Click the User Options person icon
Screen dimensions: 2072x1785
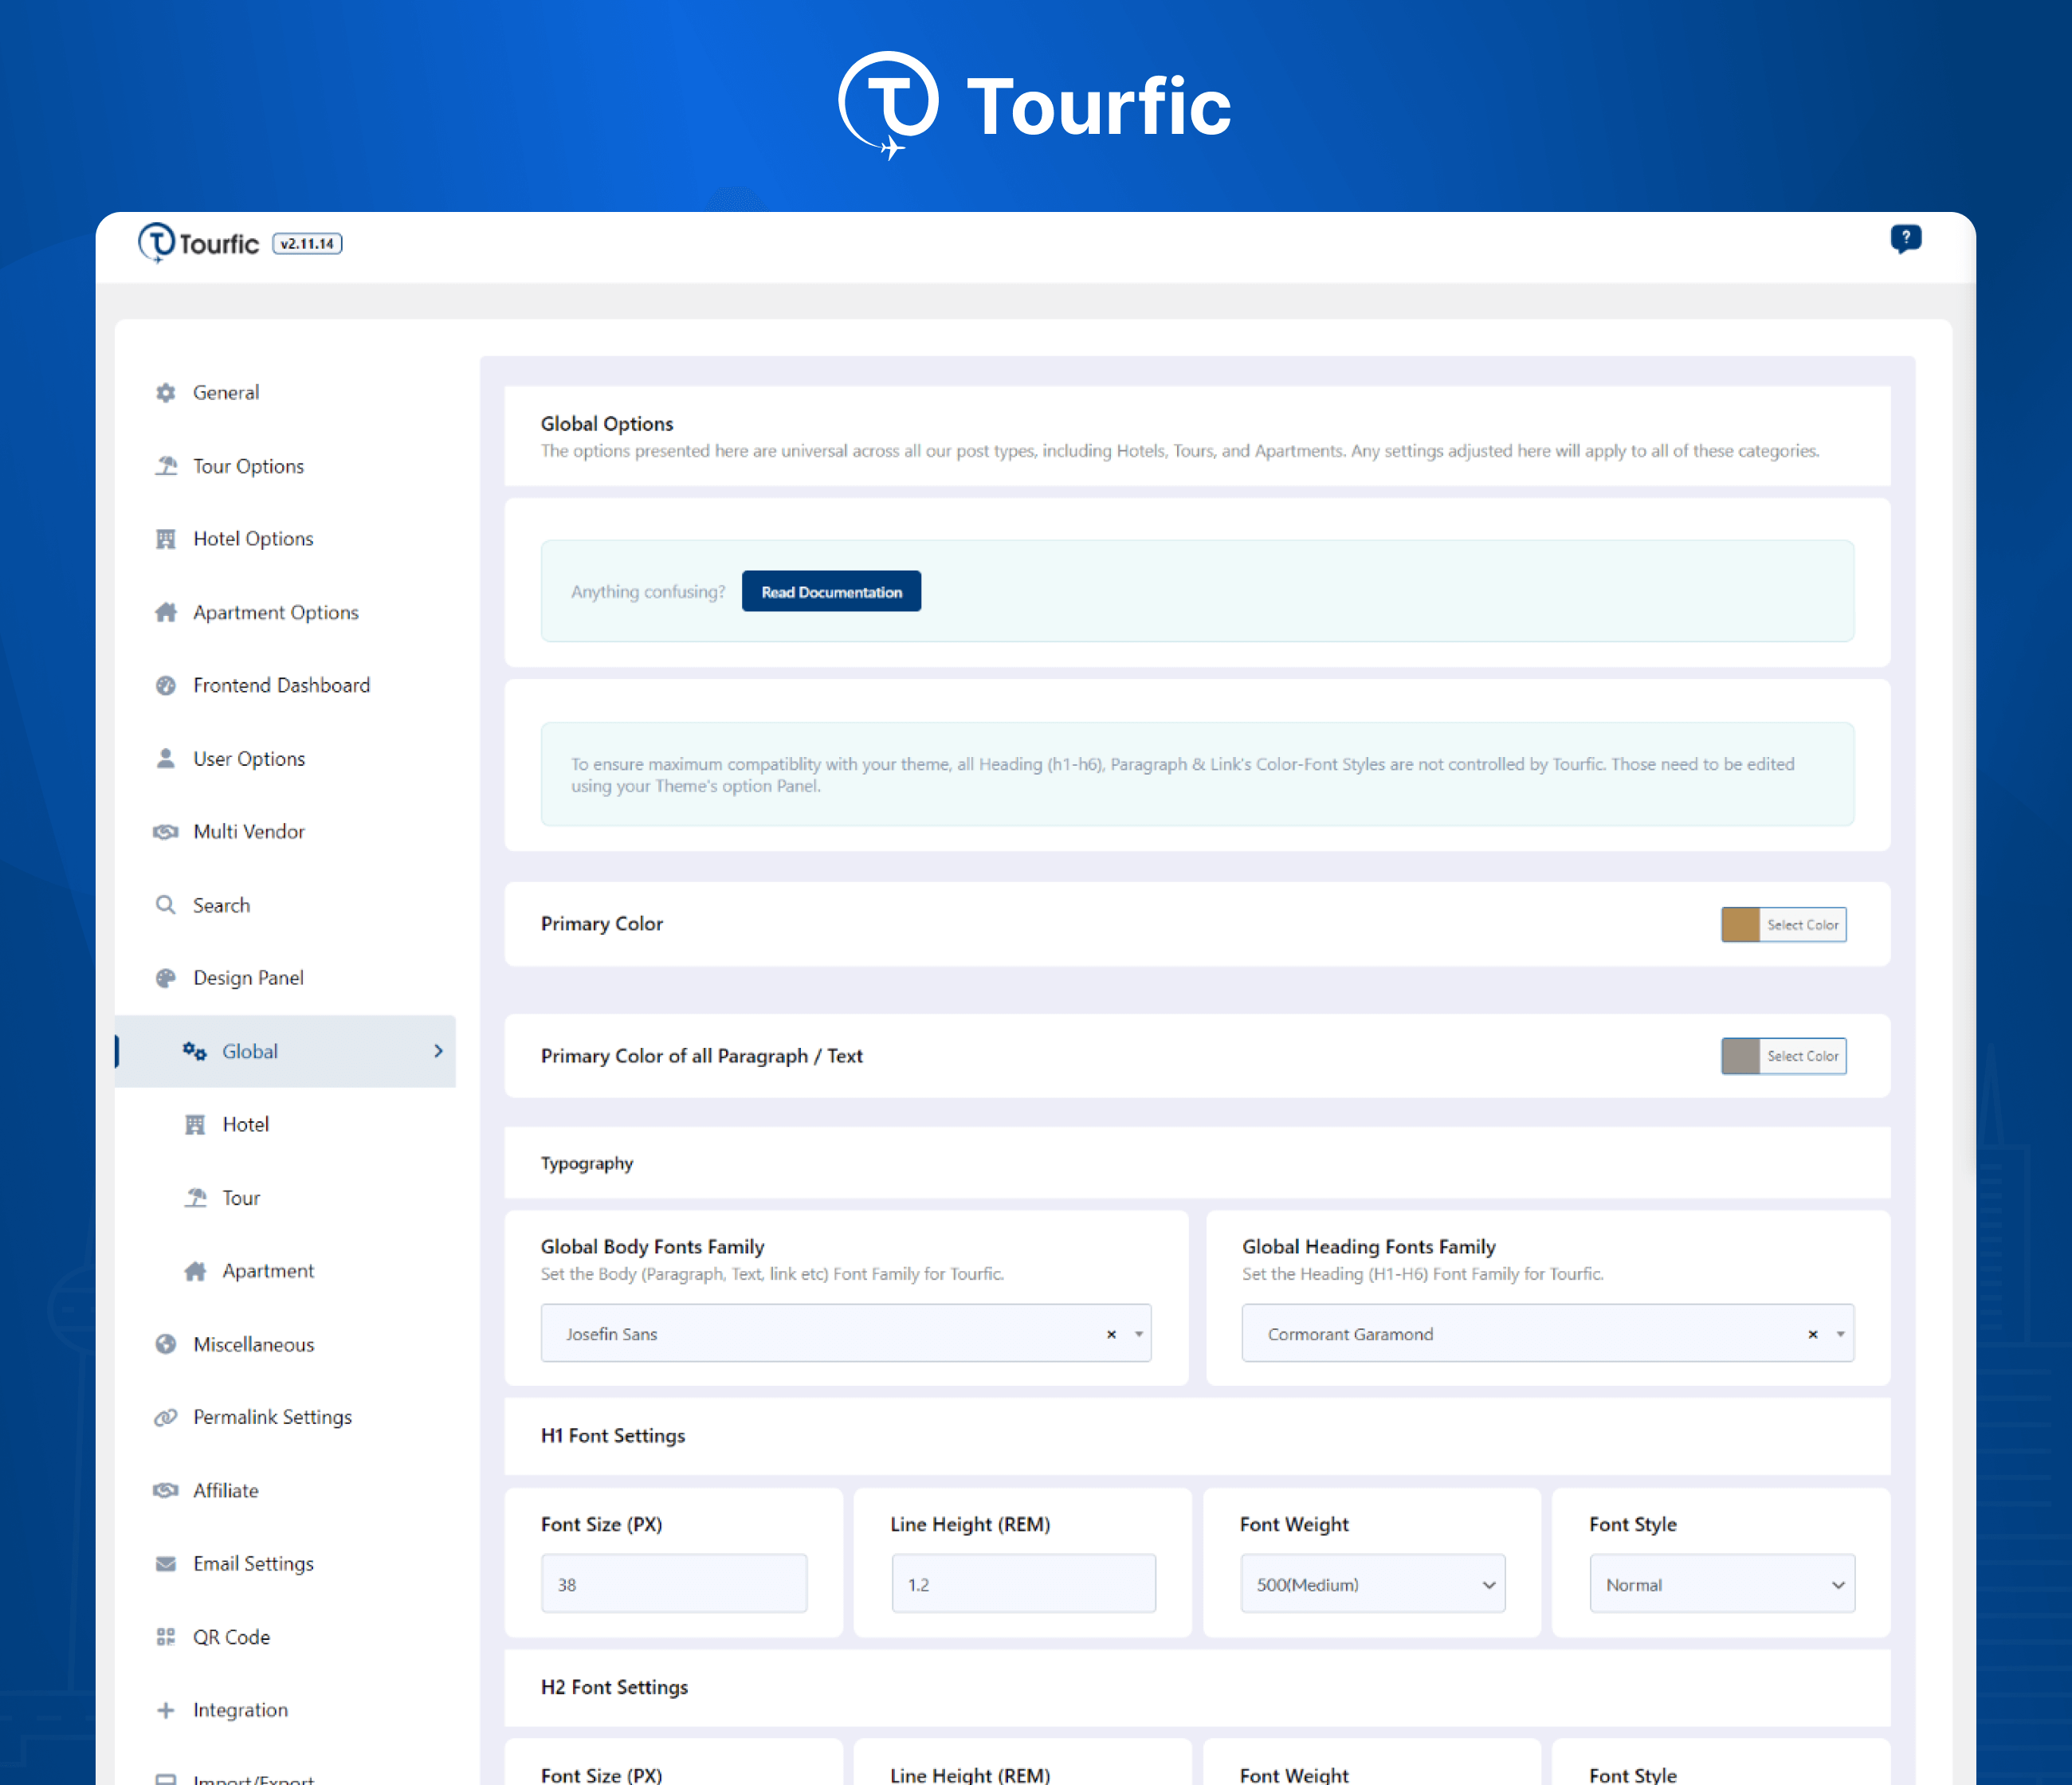[166, 758]
